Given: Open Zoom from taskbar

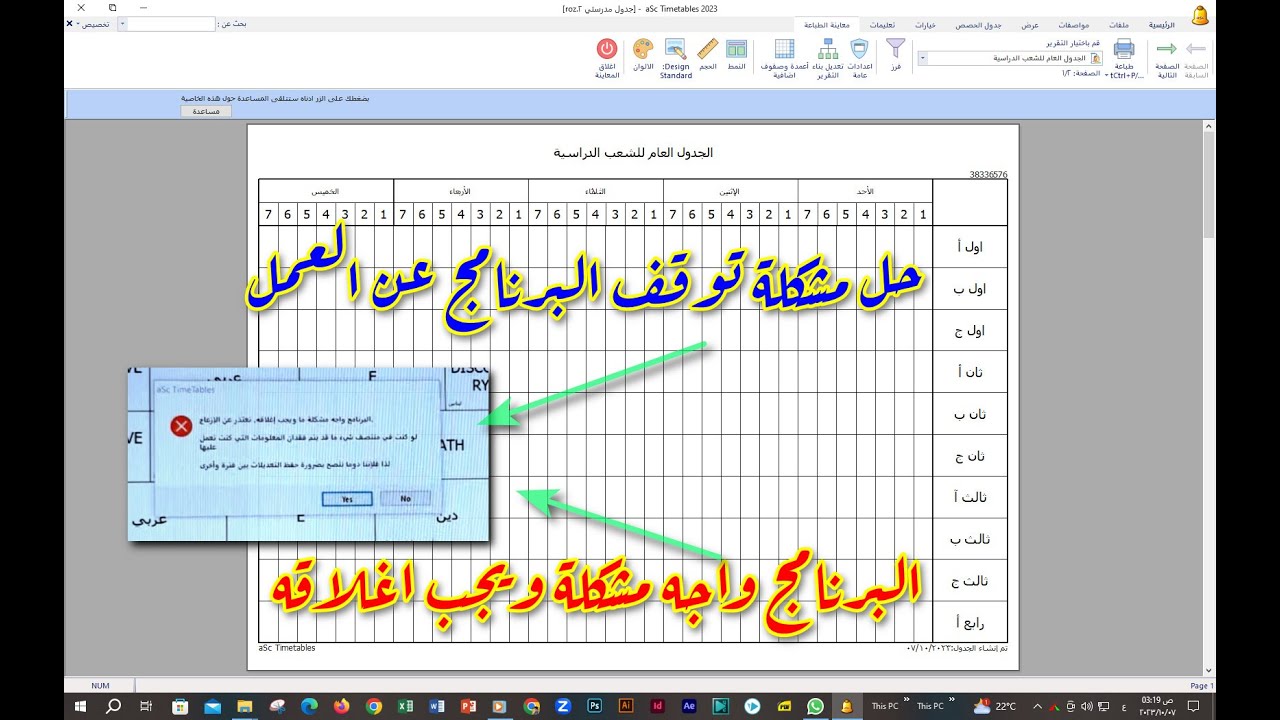Looking at the screenshot, I should pyautogui.click(x=562, y=706).
